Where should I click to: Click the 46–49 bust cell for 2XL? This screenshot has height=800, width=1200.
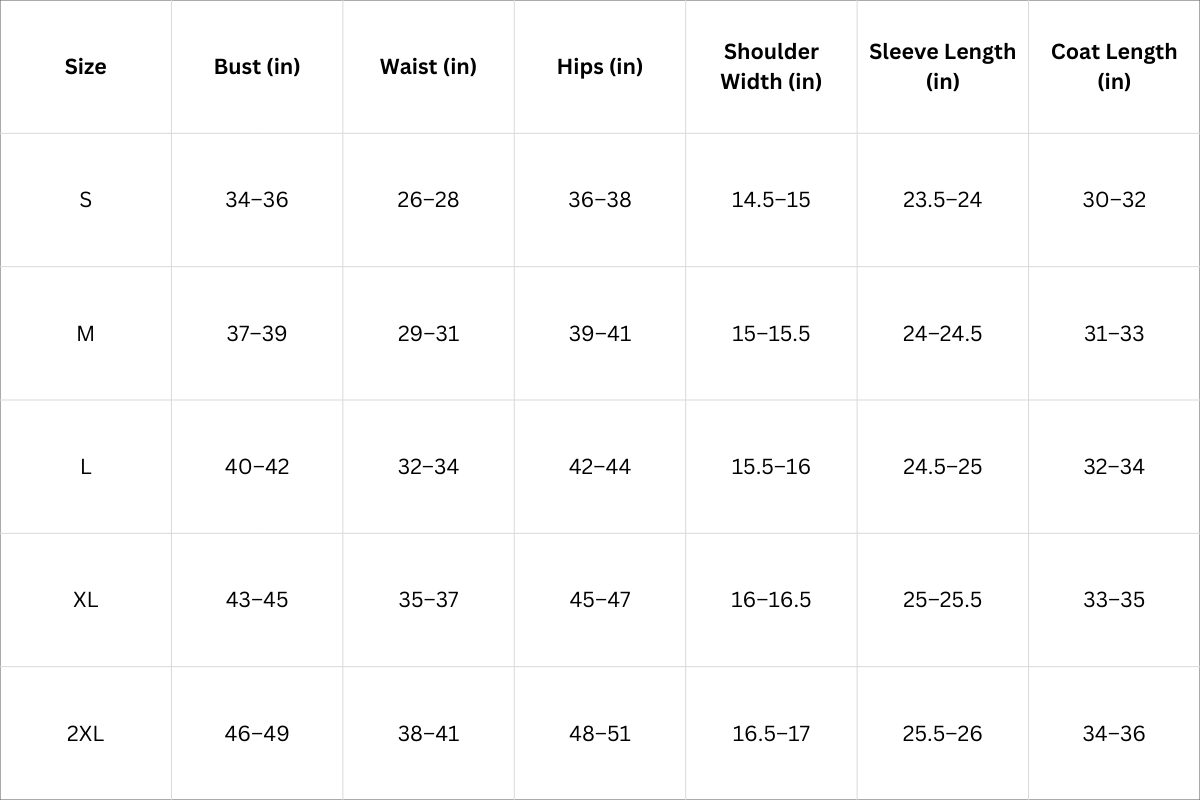pyautogui.click(x=257, y=734)
